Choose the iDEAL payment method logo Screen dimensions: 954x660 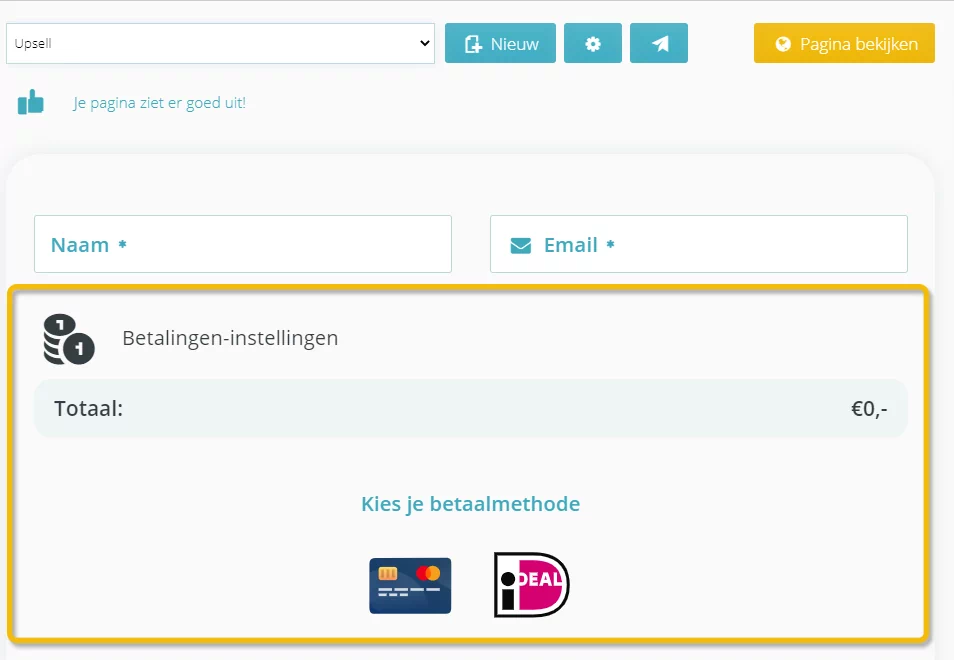(531, 585)
